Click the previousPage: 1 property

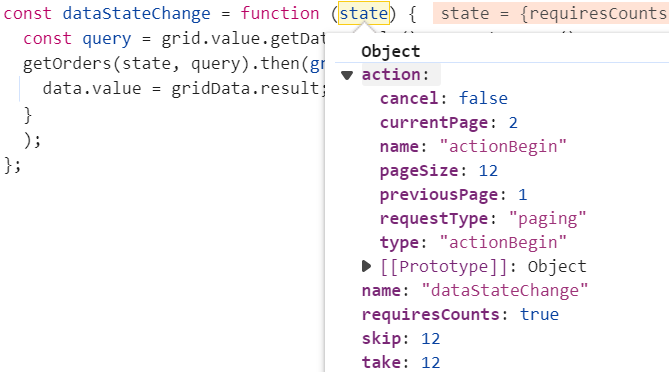click(x=454, y=195)
